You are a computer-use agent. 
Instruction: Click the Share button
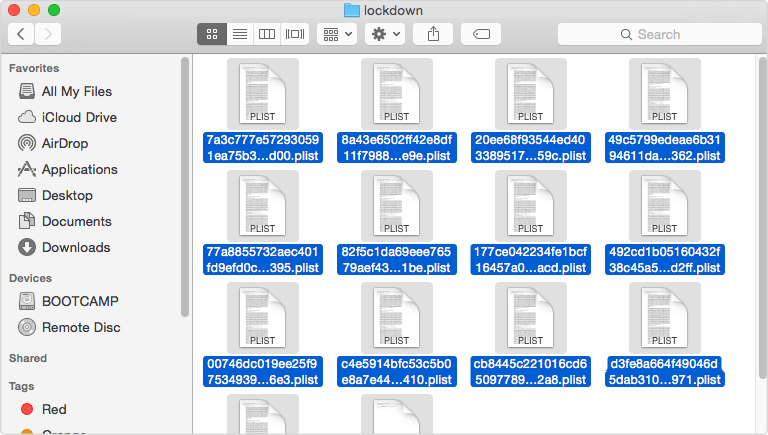point(433,34)
